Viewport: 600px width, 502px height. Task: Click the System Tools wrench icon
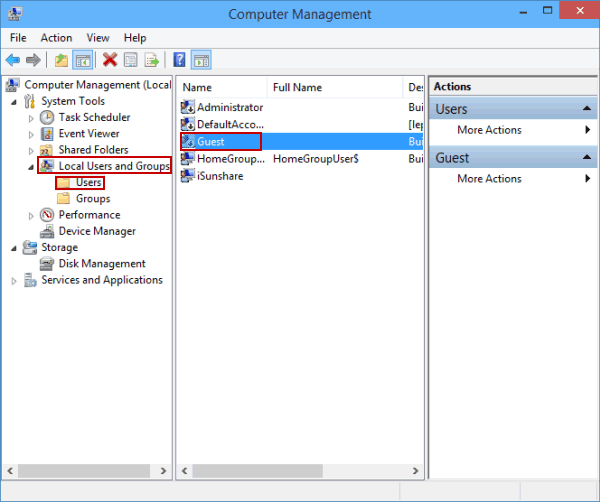tap(29, 101)
